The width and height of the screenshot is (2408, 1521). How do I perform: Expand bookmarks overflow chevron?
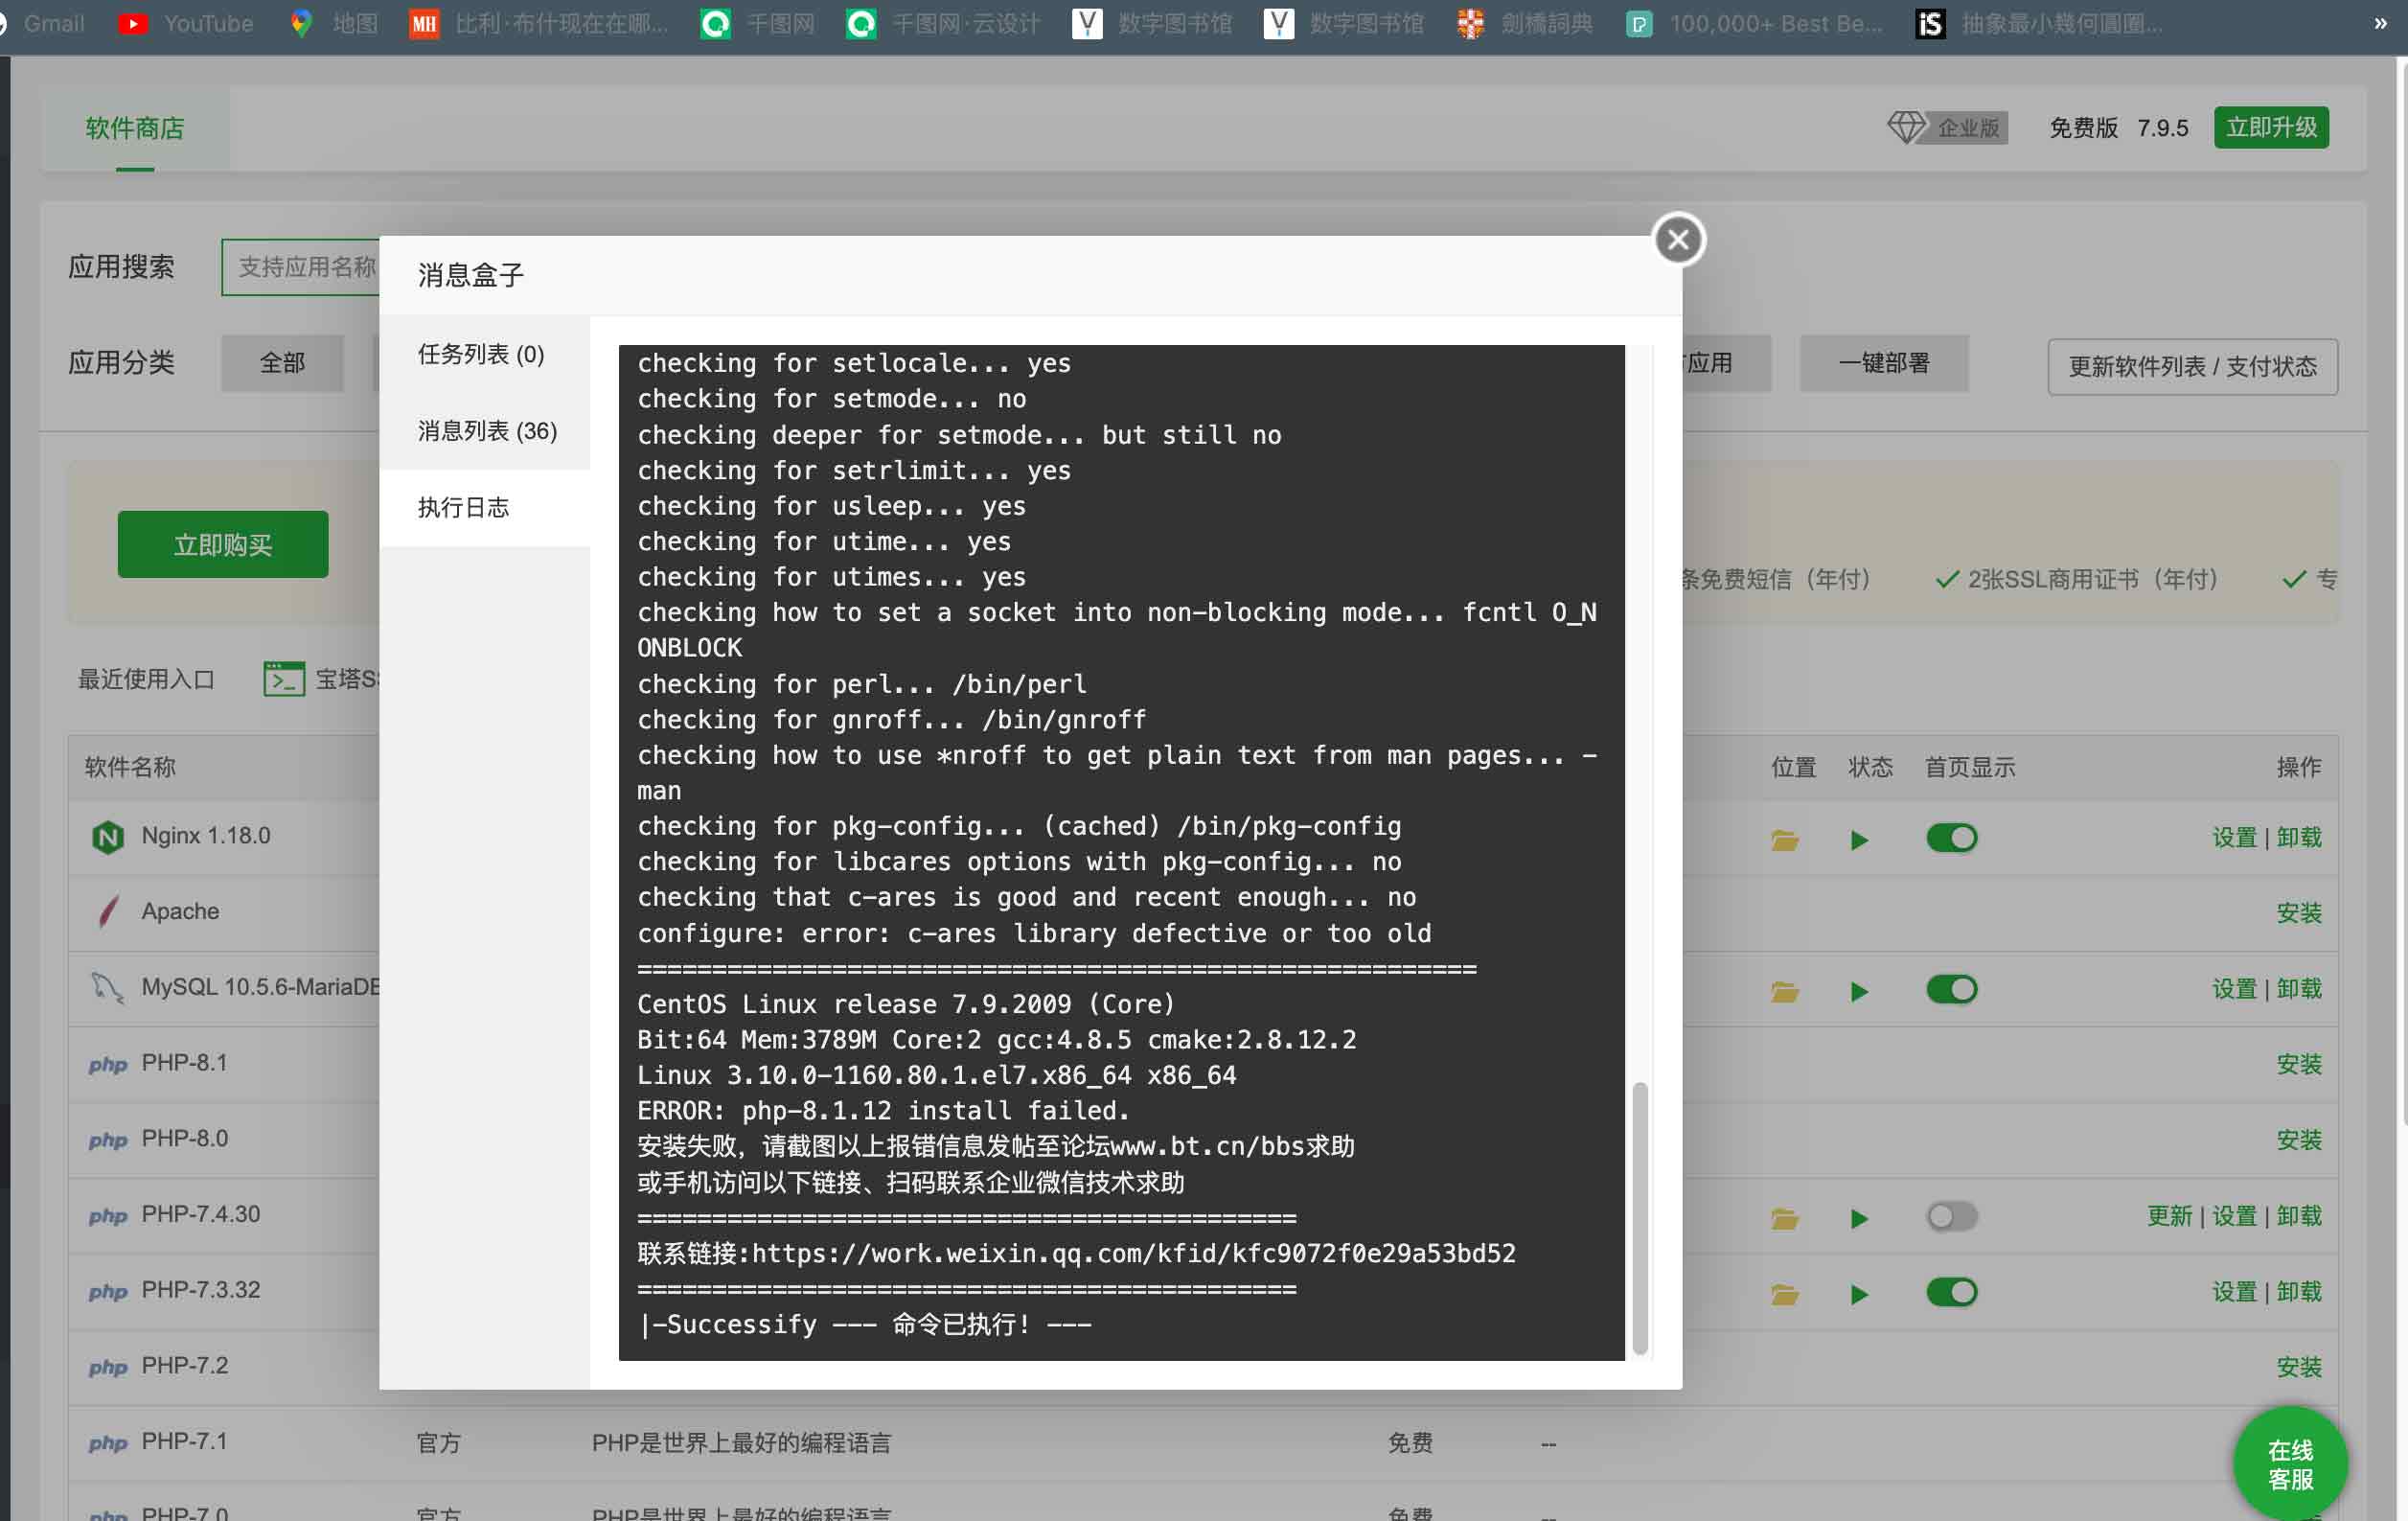pyautogui.click(x=2380, y=23)
